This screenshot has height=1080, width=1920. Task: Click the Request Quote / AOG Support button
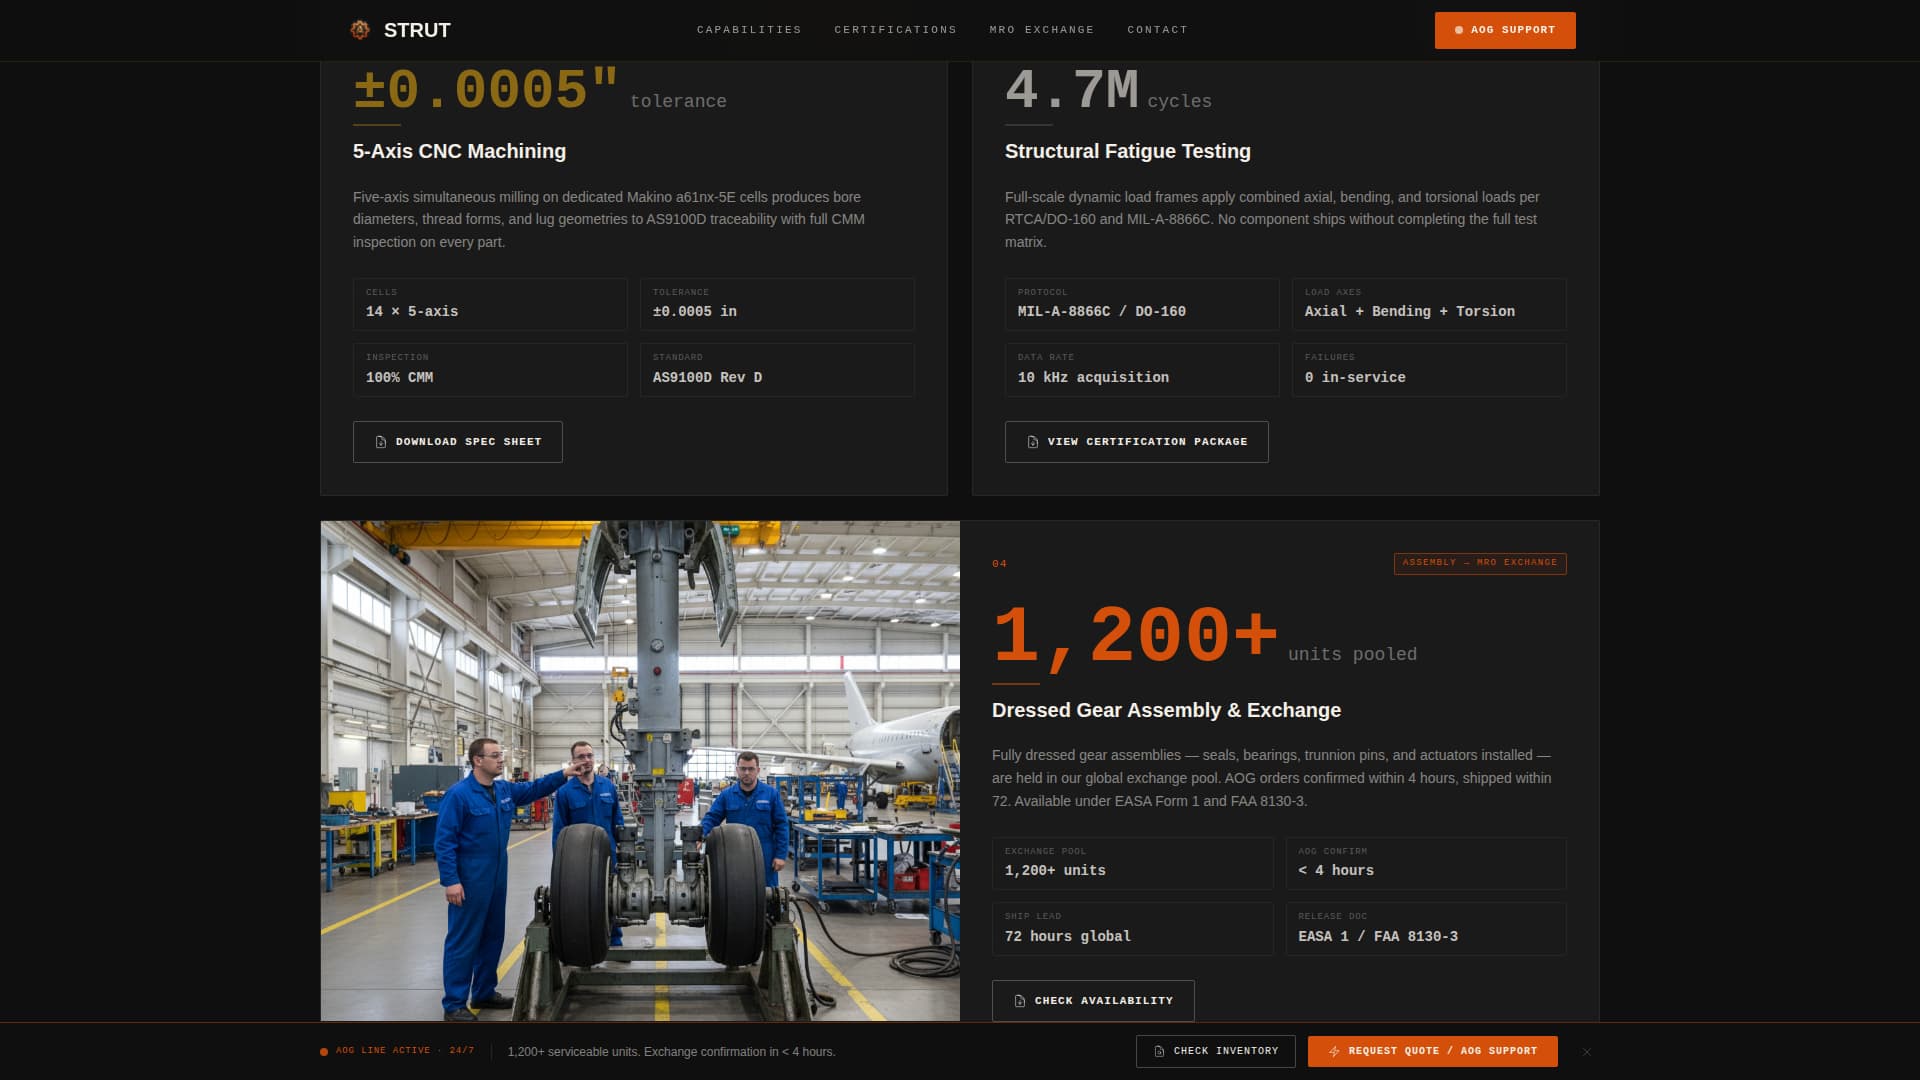tap(1431, 1051)
